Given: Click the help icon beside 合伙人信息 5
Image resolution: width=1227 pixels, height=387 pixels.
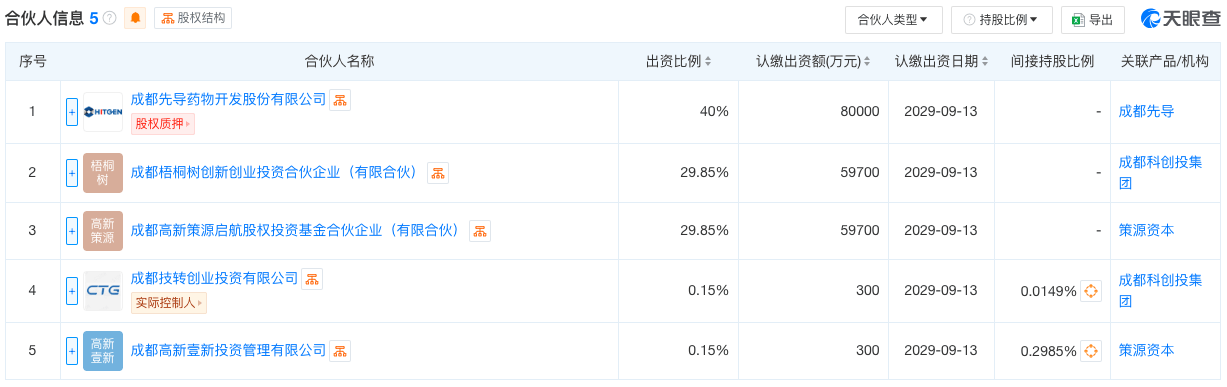Looking at the screenshot, I should coord(109,19).
